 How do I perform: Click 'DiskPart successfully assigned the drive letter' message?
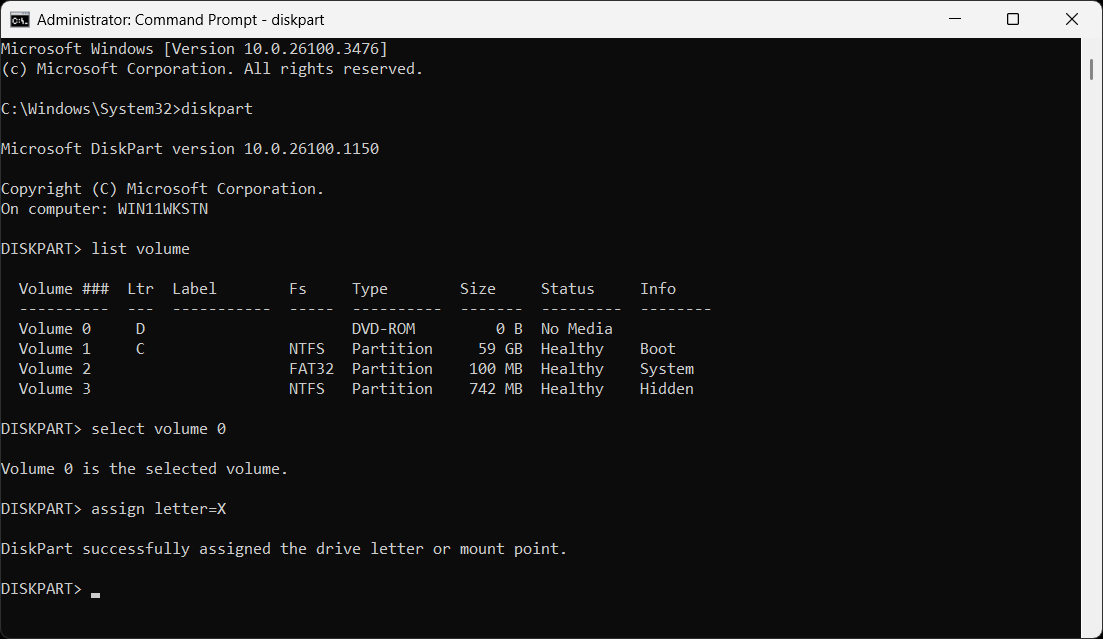point(284,549)
